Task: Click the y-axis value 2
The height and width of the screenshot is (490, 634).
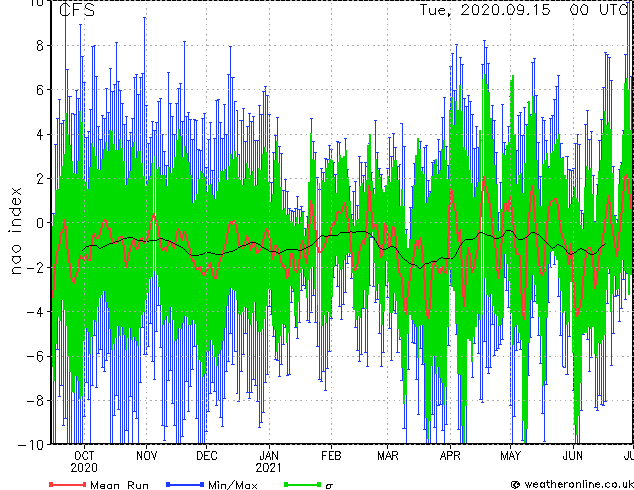Action: coord(40,179)
